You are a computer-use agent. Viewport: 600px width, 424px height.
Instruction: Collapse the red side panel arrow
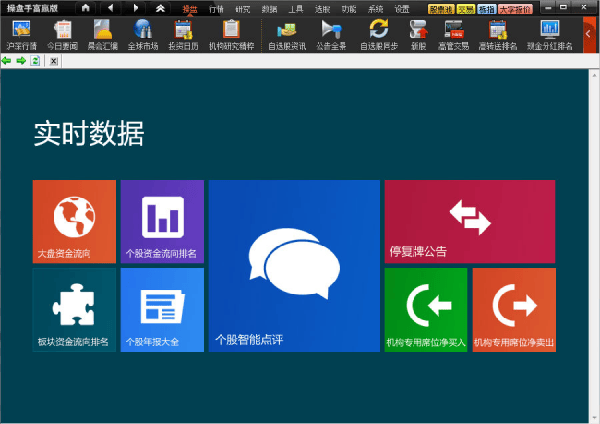point(590,34)
